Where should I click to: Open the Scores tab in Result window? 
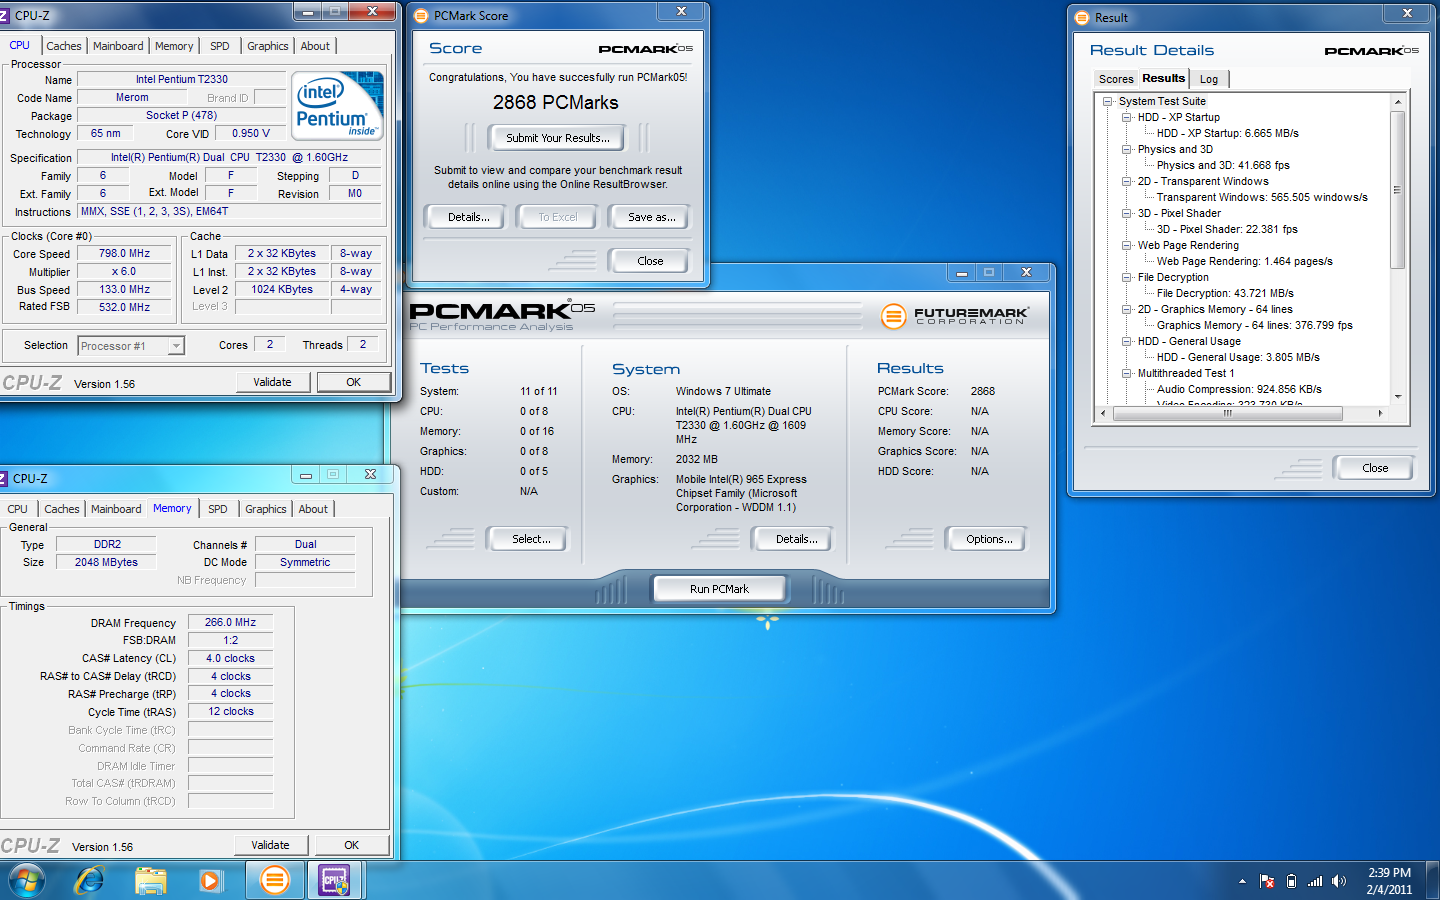pyautogui.click(x=1116, y=79)
